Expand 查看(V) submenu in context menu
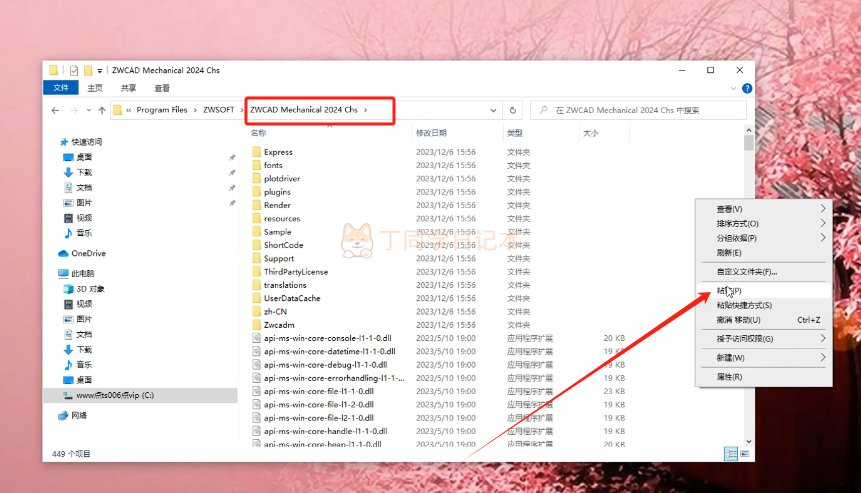Viewport: 861px width, 493px height. coord(764,209)
